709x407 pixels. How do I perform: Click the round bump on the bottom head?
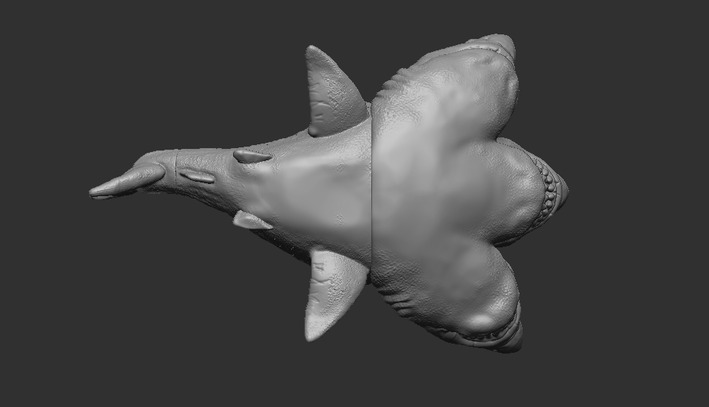480,322
